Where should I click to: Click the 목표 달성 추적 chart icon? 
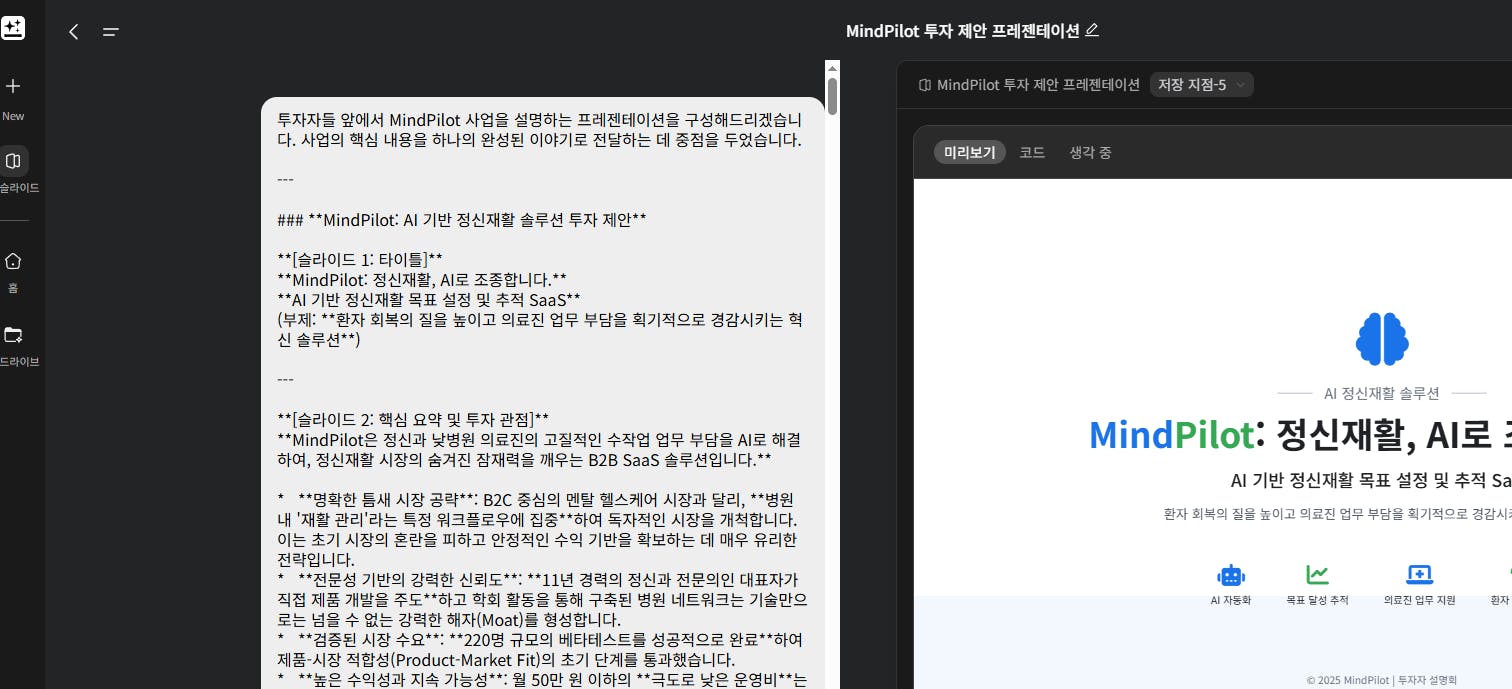[1318, 575]
